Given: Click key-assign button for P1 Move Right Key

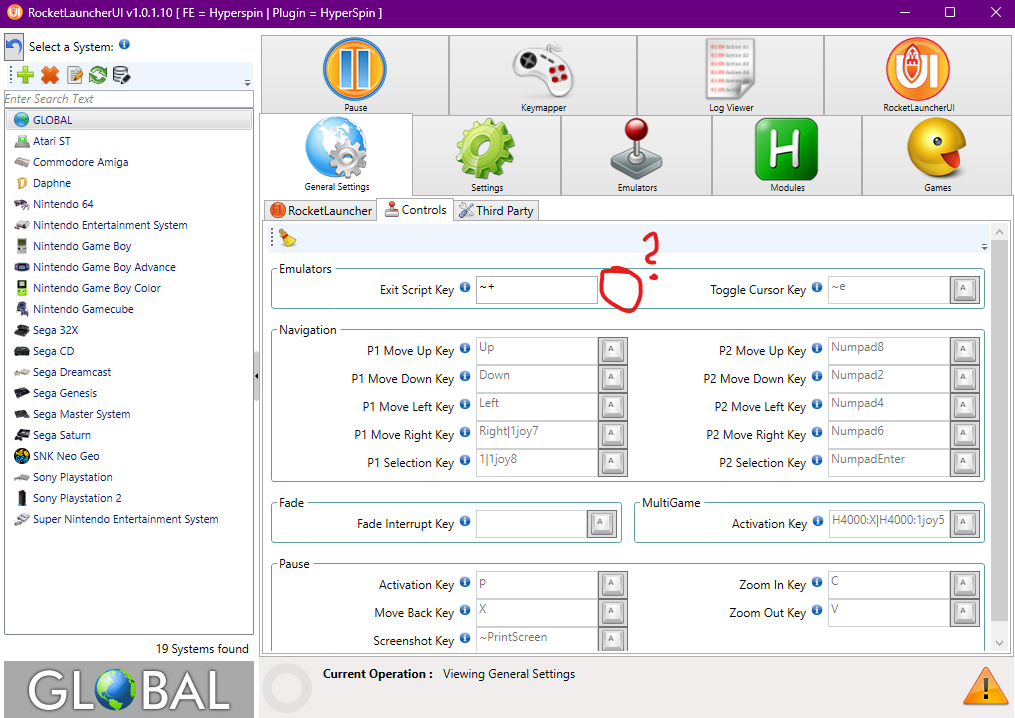Looking at the screenshot, I should click(x=612, y=434).
